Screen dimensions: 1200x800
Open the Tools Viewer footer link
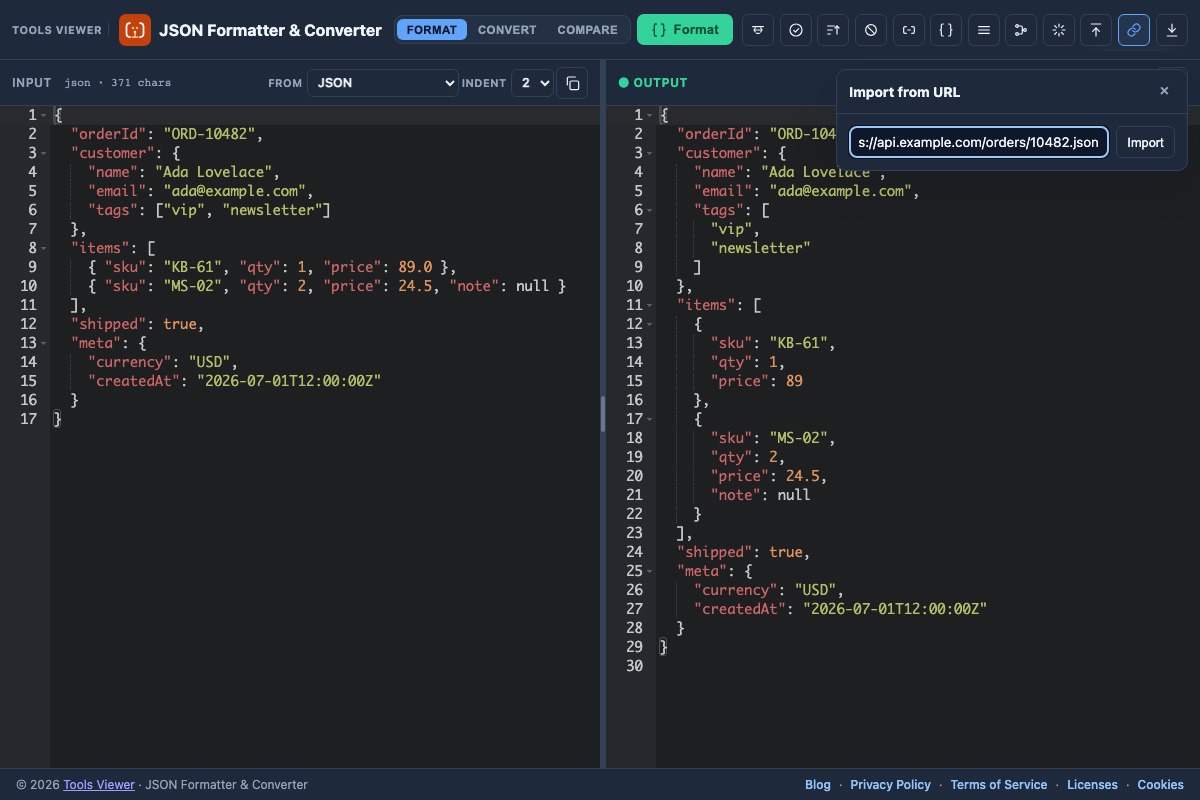tap(99, 785)
